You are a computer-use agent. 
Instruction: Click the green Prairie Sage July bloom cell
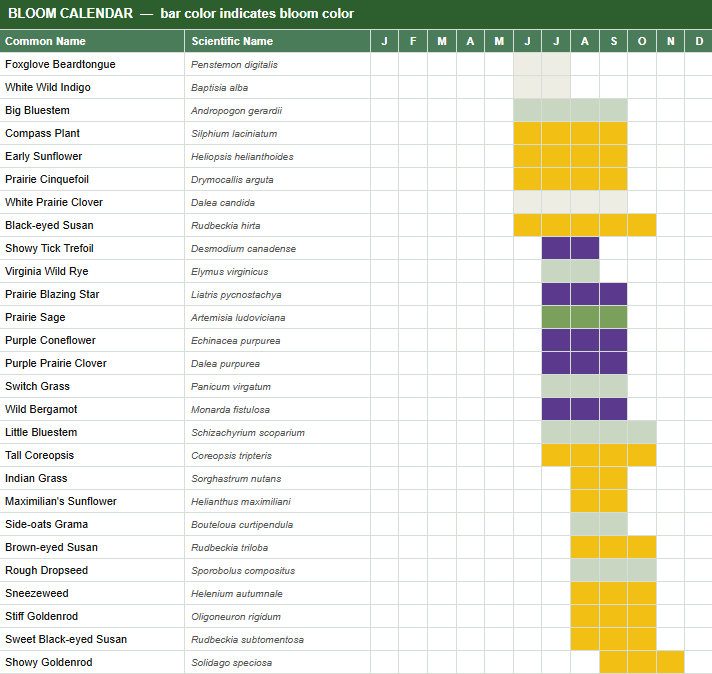[x=556, y=317]
